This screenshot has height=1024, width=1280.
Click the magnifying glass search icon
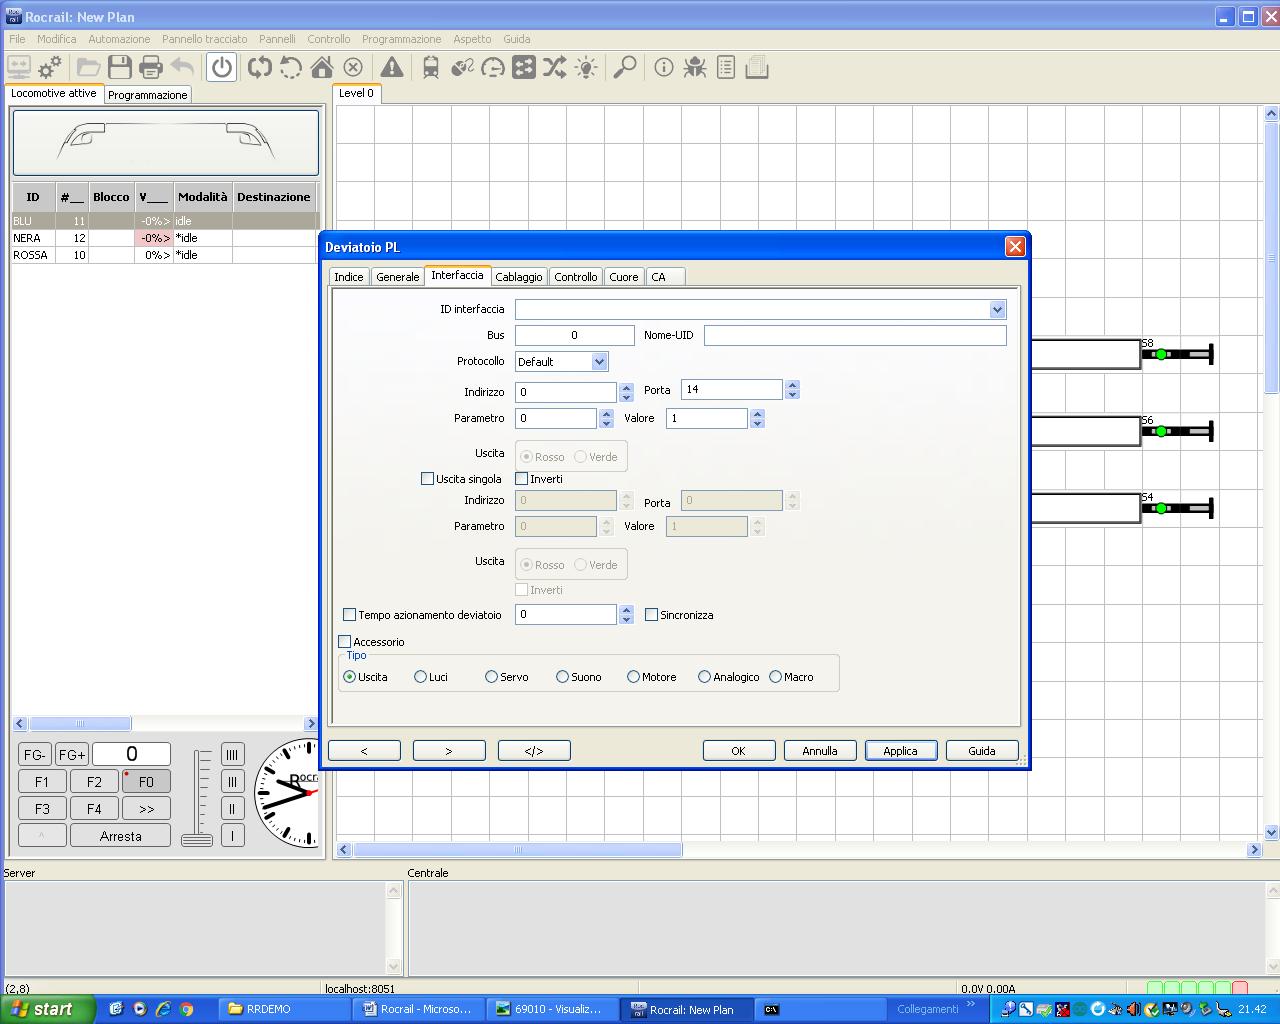coord(625,67)
